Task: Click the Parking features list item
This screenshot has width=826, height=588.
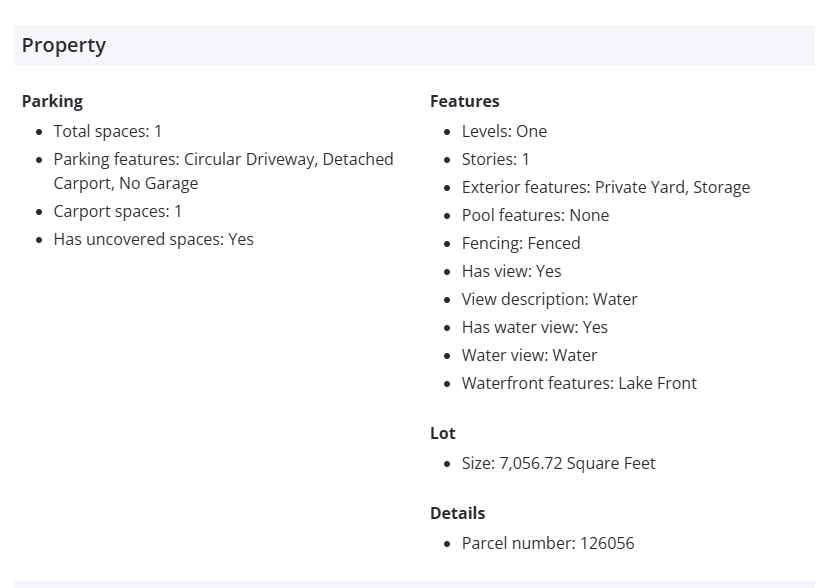Action: point(223,171)
